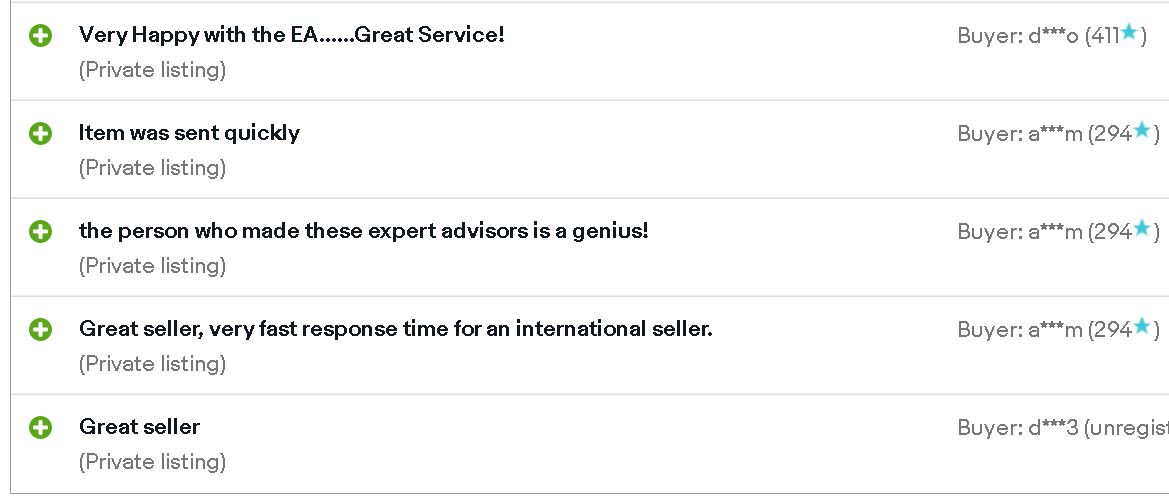The image size is (1169, 497).
Task: Open buyer d***o profile link
Action: 1053,36
